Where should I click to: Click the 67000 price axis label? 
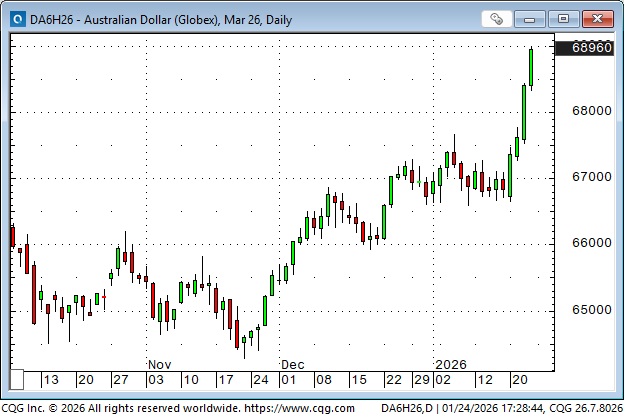592,177
